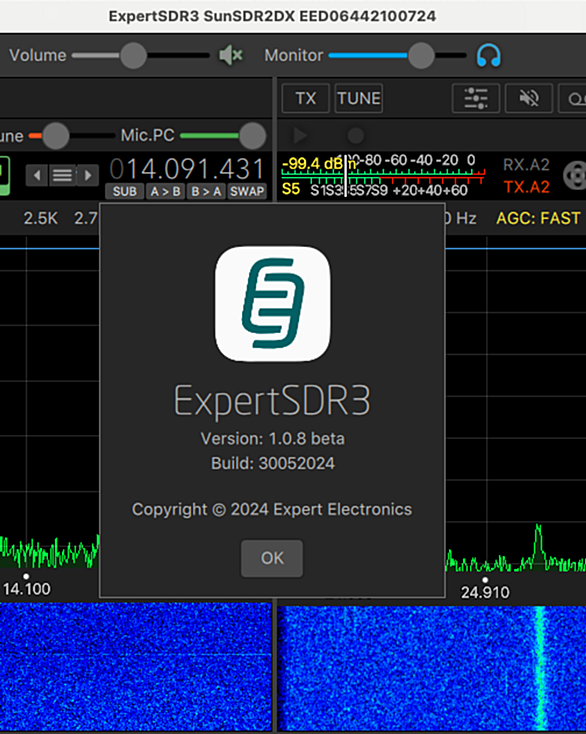Open the band menu hamburger icon
This screenshot has width=586, height=734.
pyautogui.click(x=62, y=176)
